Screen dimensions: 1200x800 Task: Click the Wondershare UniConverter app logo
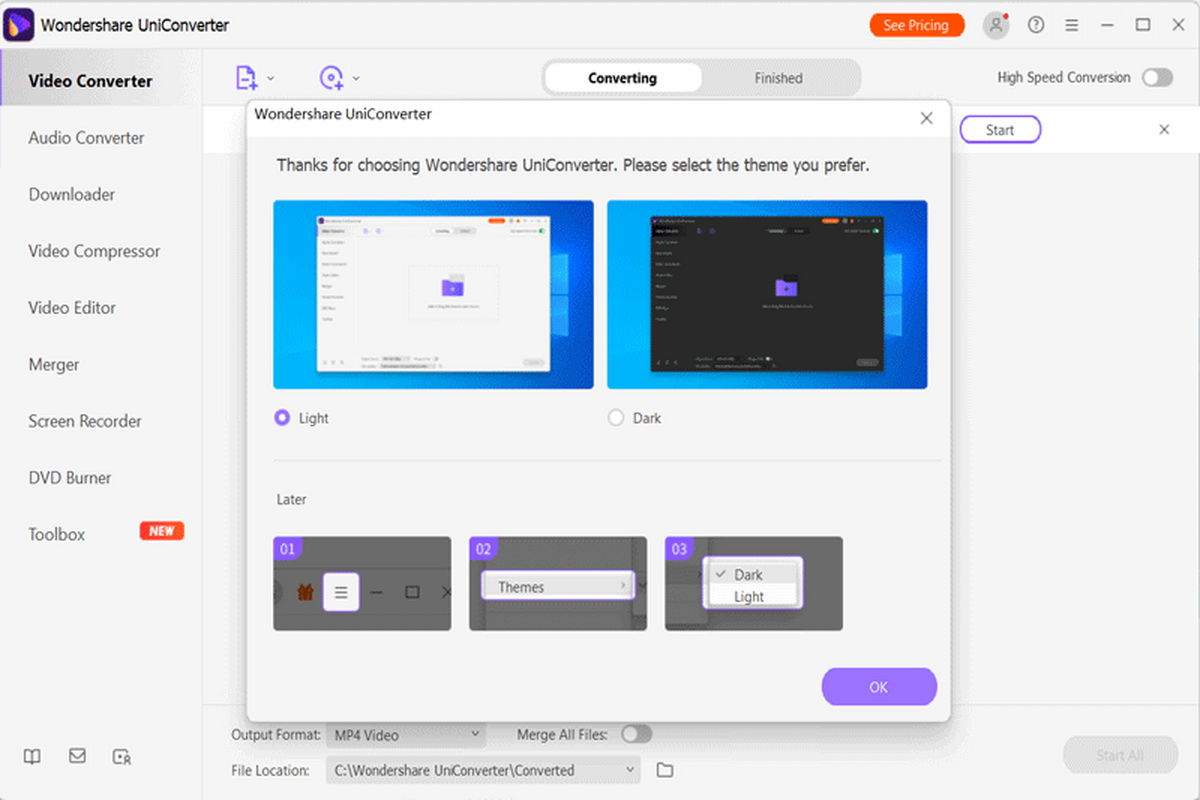tap(20, 24)
